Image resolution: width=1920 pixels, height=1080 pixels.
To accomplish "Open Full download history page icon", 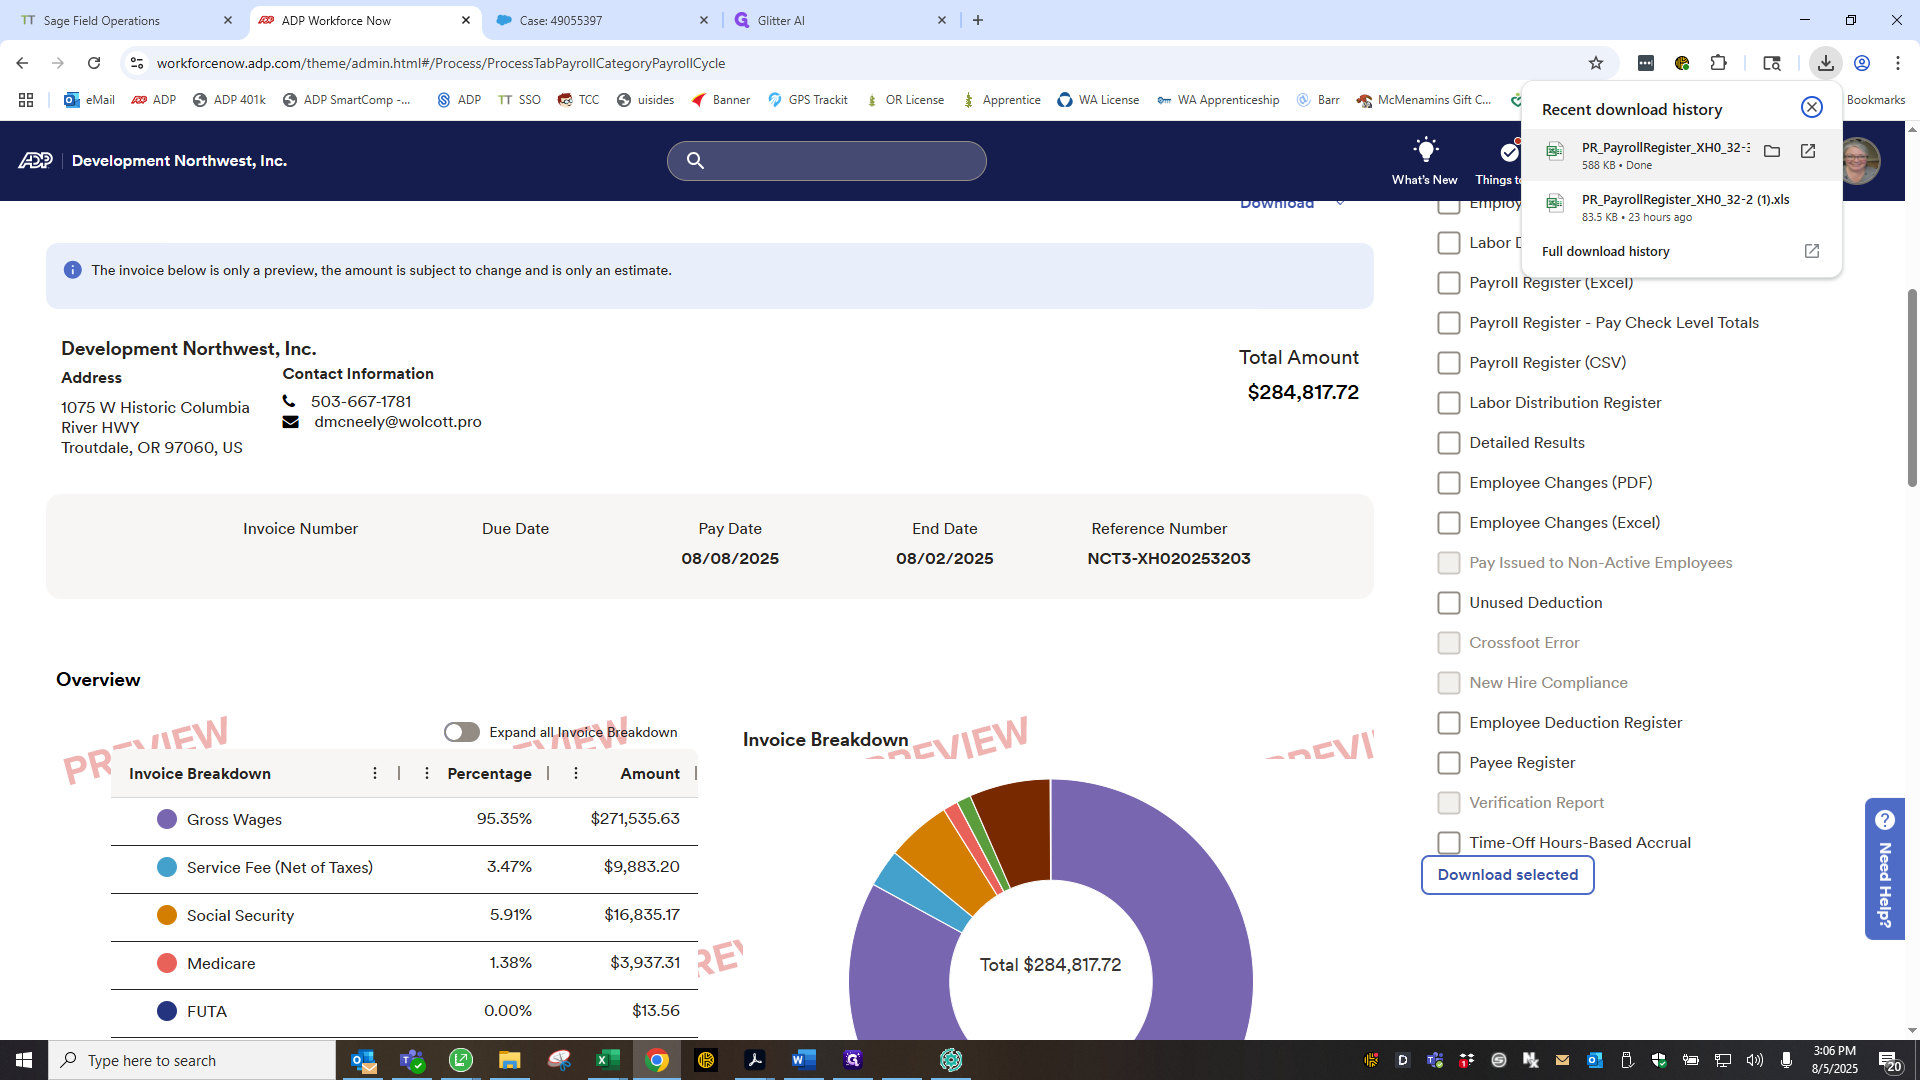I will pyautogui.click(x=1812, y=251).
